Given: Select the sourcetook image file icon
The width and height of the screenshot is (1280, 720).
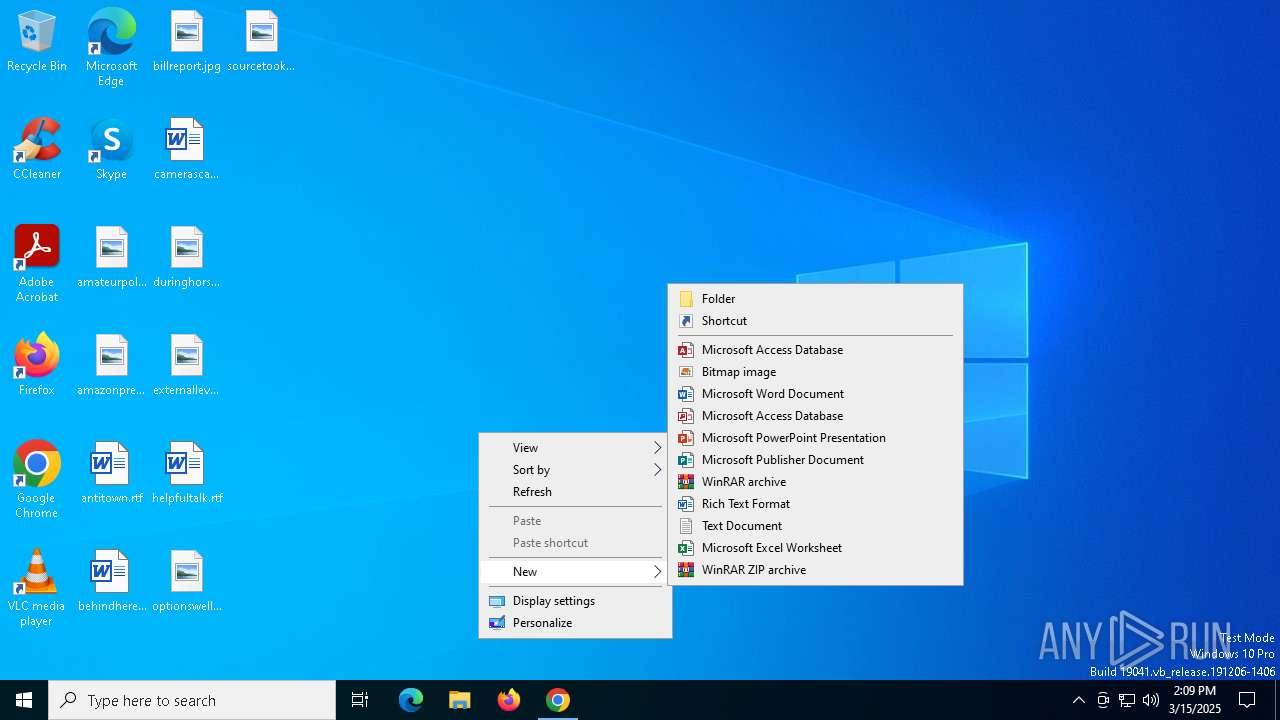Looking at the screenshot, I should click(x=261, y=42).
